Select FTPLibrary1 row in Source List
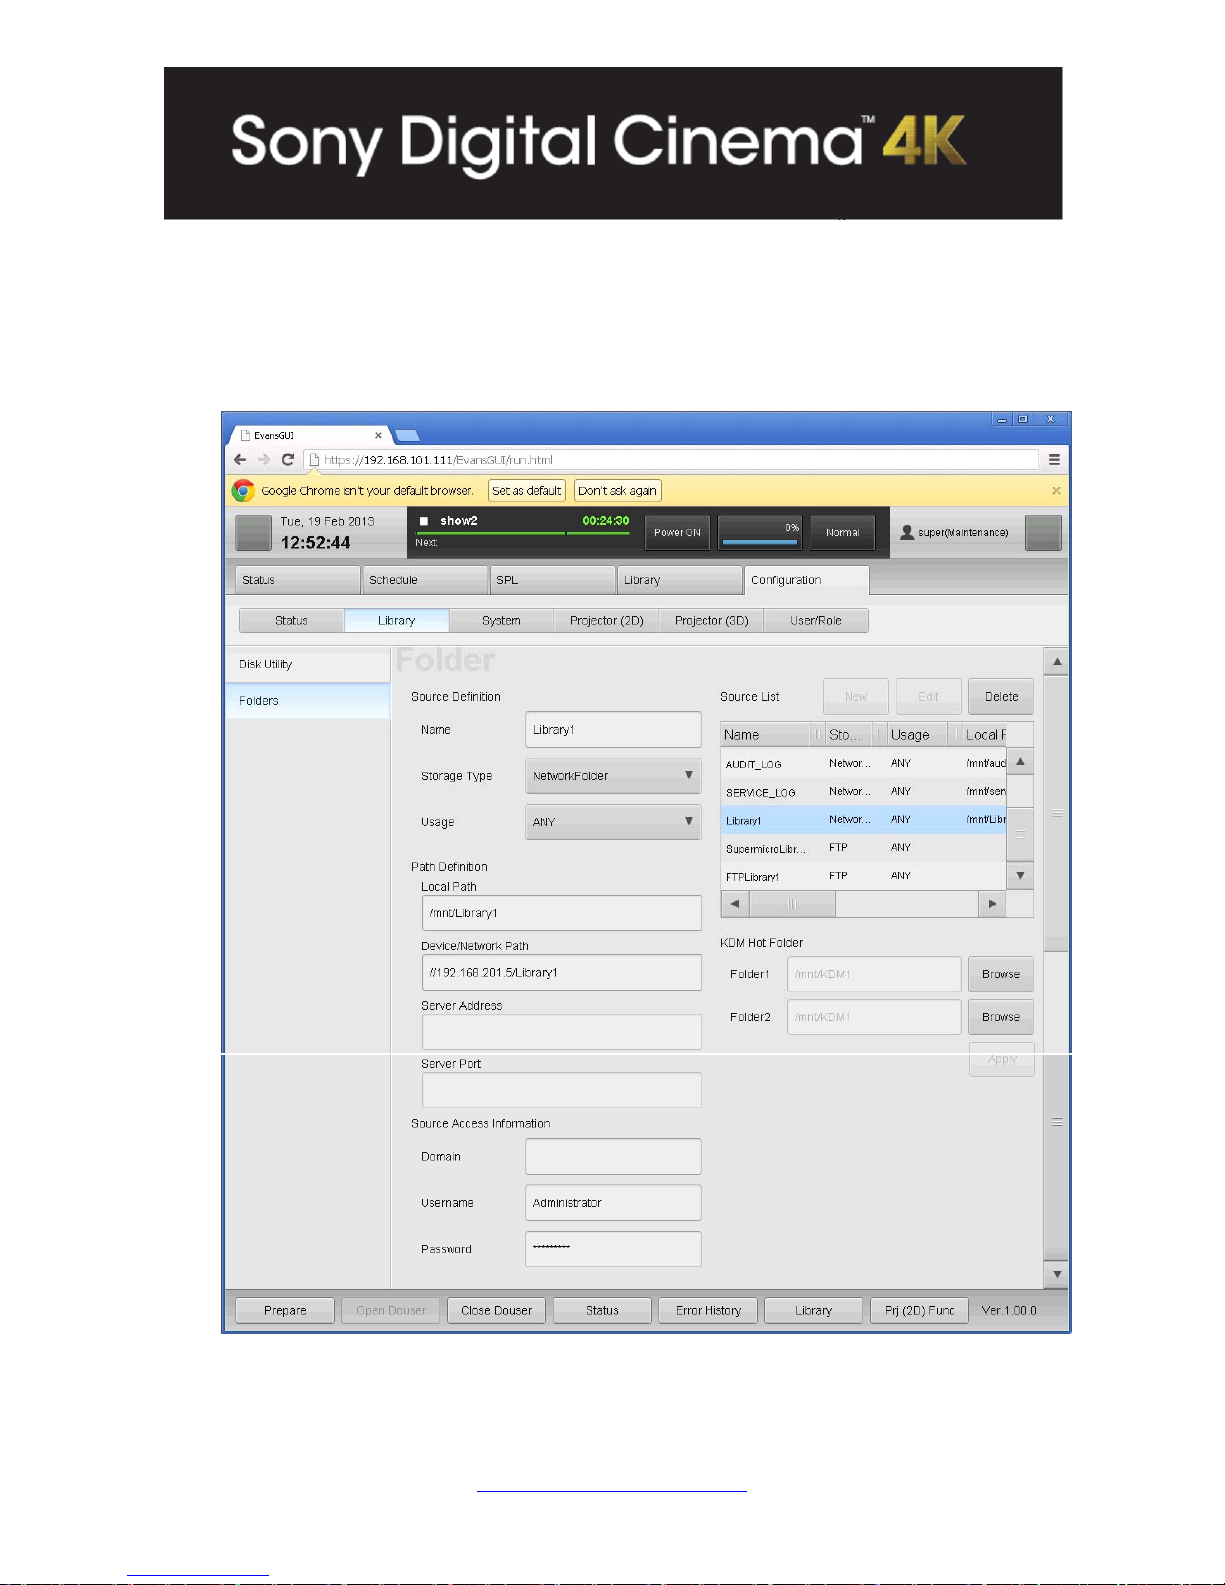 [x=863, y=876]
